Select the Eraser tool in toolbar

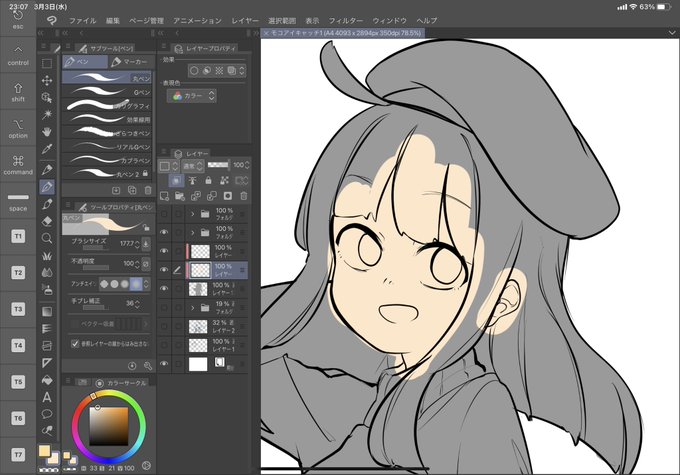click(x=47, y=221)
